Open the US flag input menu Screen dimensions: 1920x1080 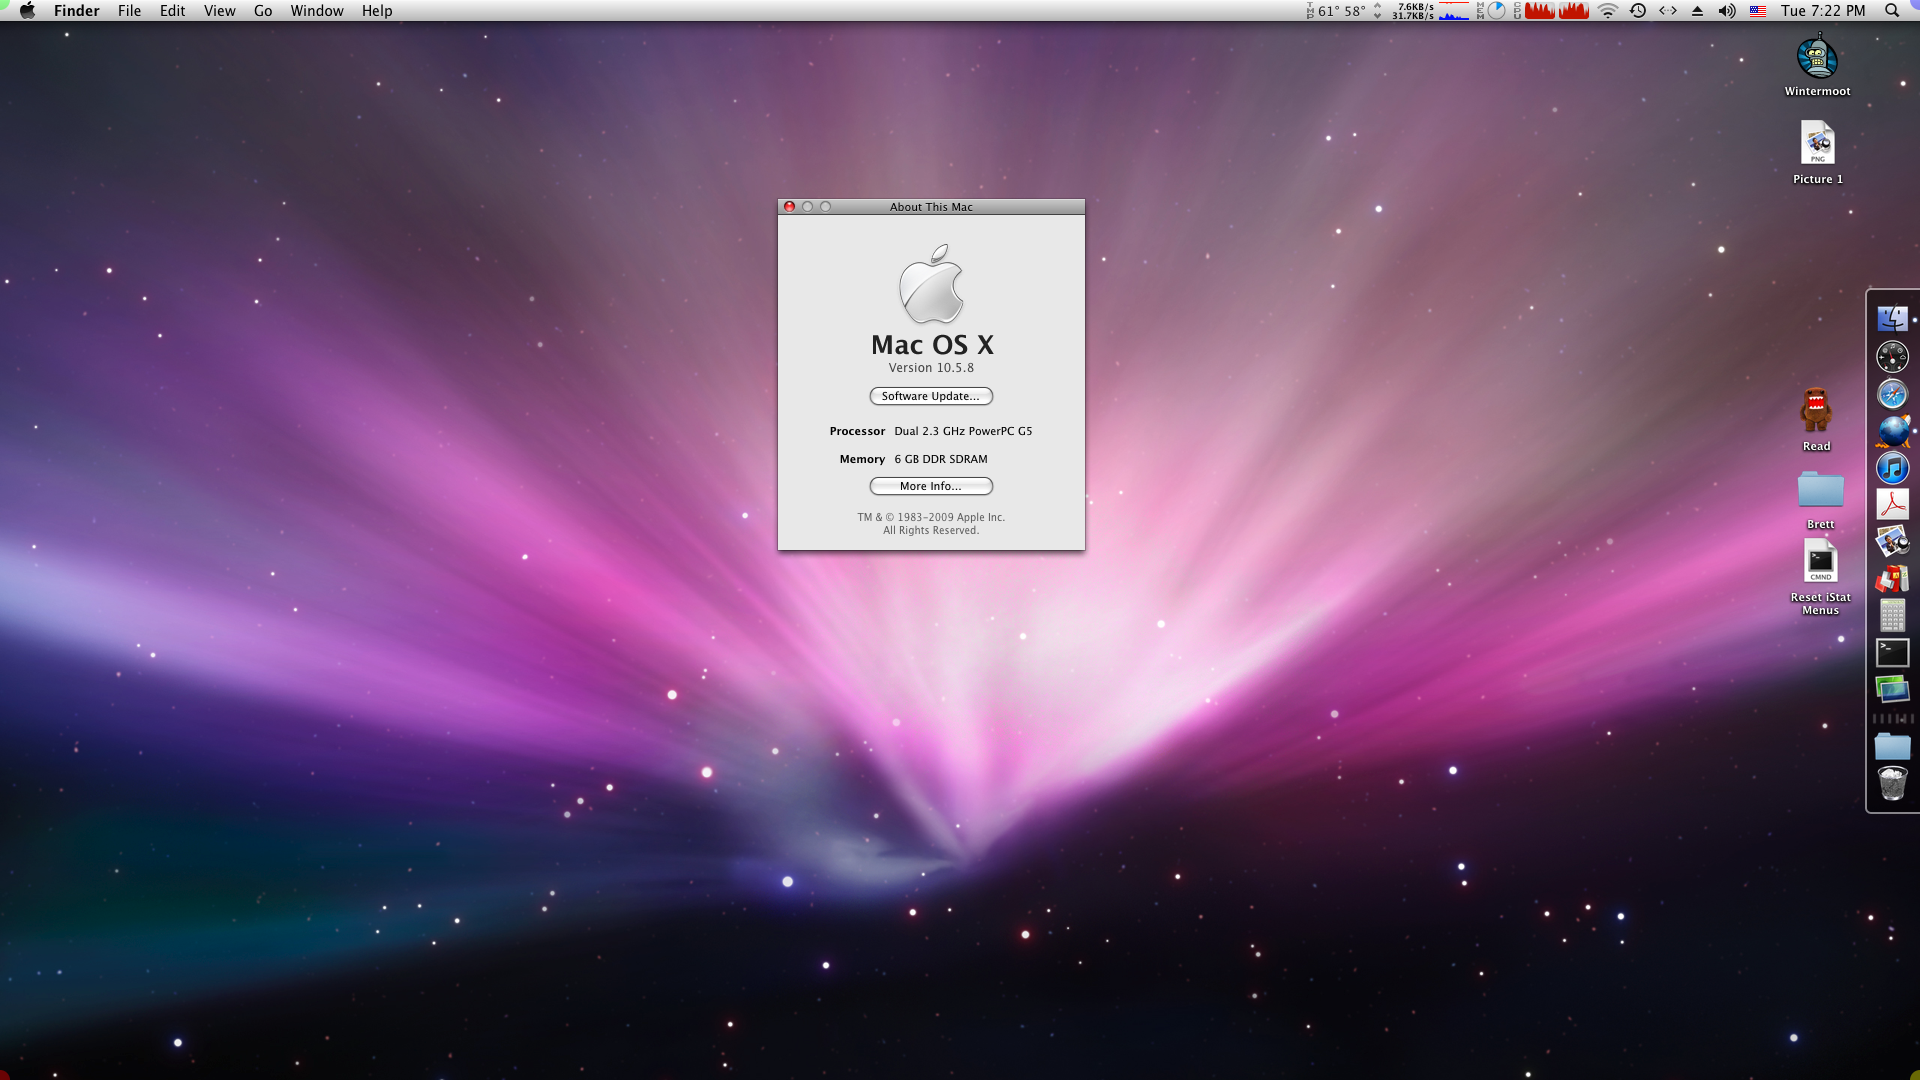[1757, 11]
